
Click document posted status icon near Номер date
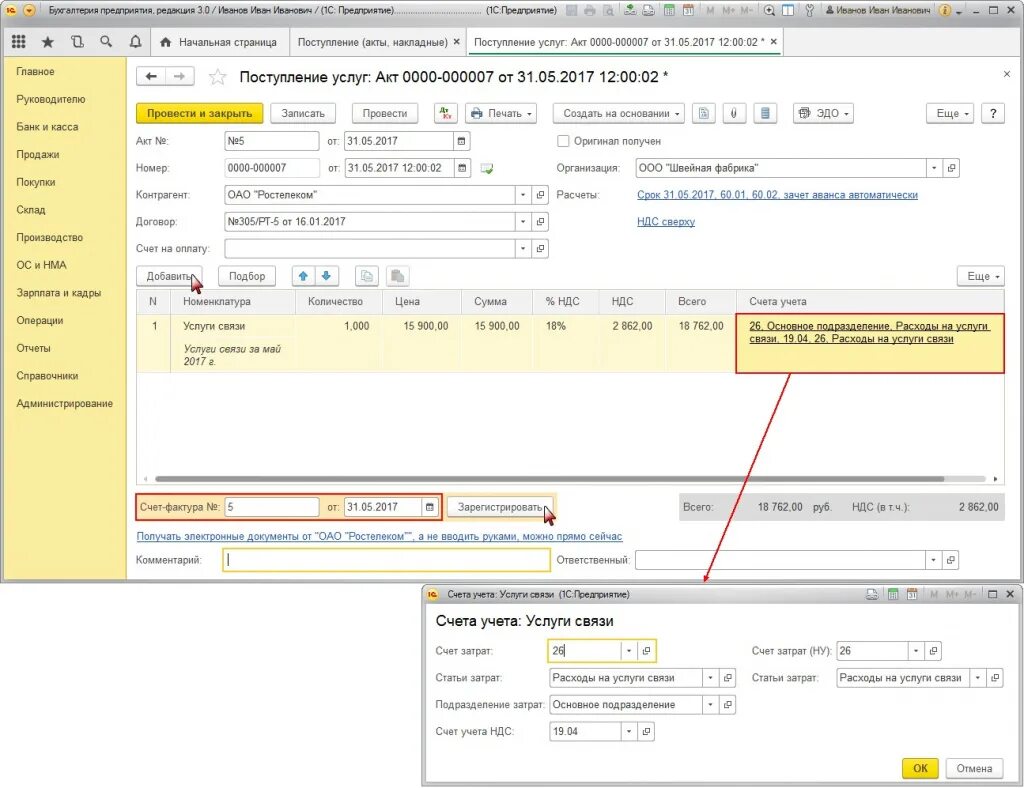click(487, 168)
